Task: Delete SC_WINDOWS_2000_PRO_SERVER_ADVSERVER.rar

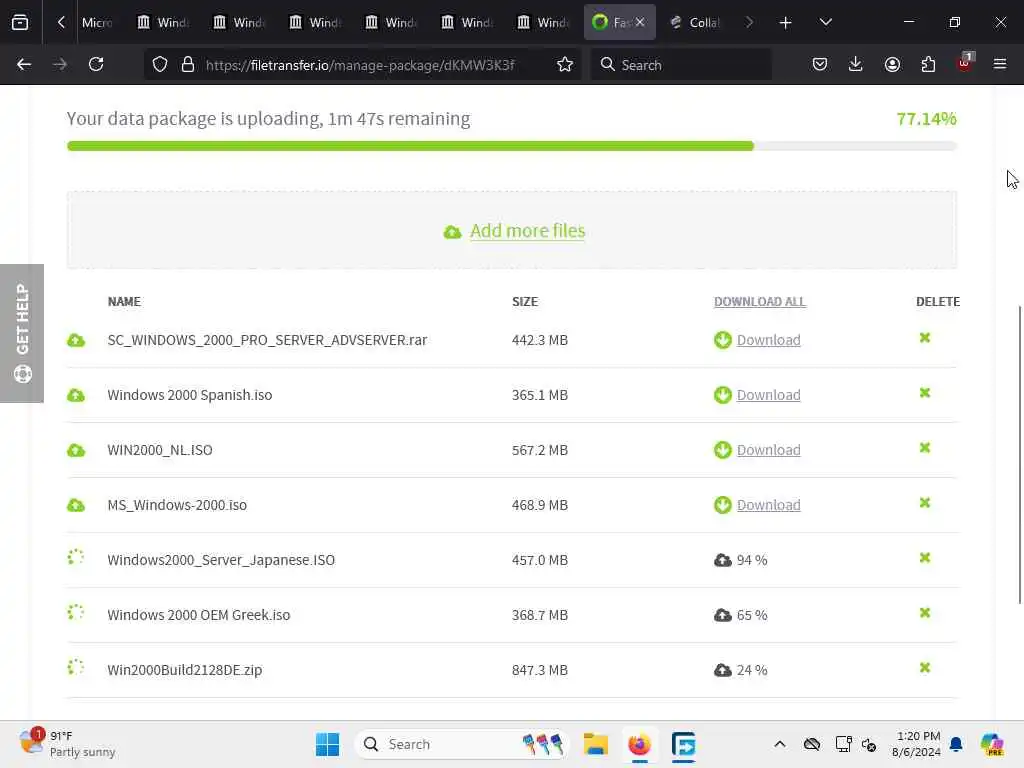Action: coord(925,338)
